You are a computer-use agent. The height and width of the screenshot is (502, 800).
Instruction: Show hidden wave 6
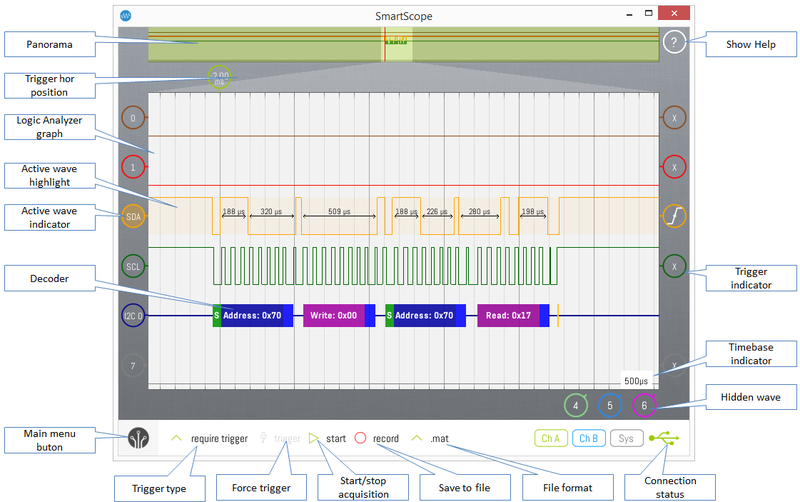click(x=645, y=405)
